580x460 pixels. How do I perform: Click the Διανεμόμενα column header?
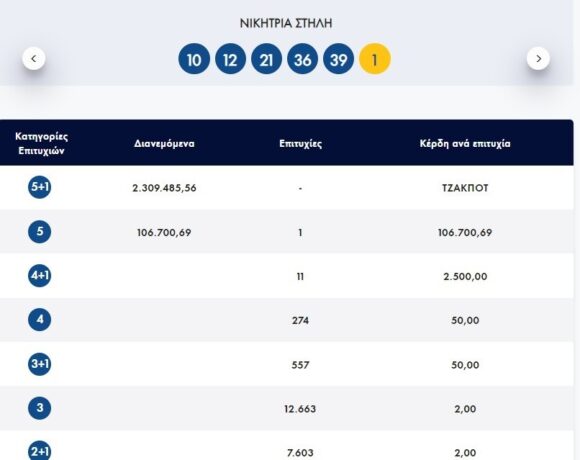(x=164, y=143)
